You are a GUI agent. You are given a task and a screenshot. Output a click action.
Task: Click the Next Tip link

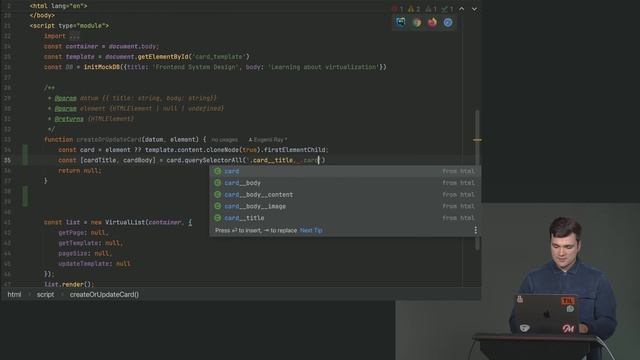tap(311, 230)
